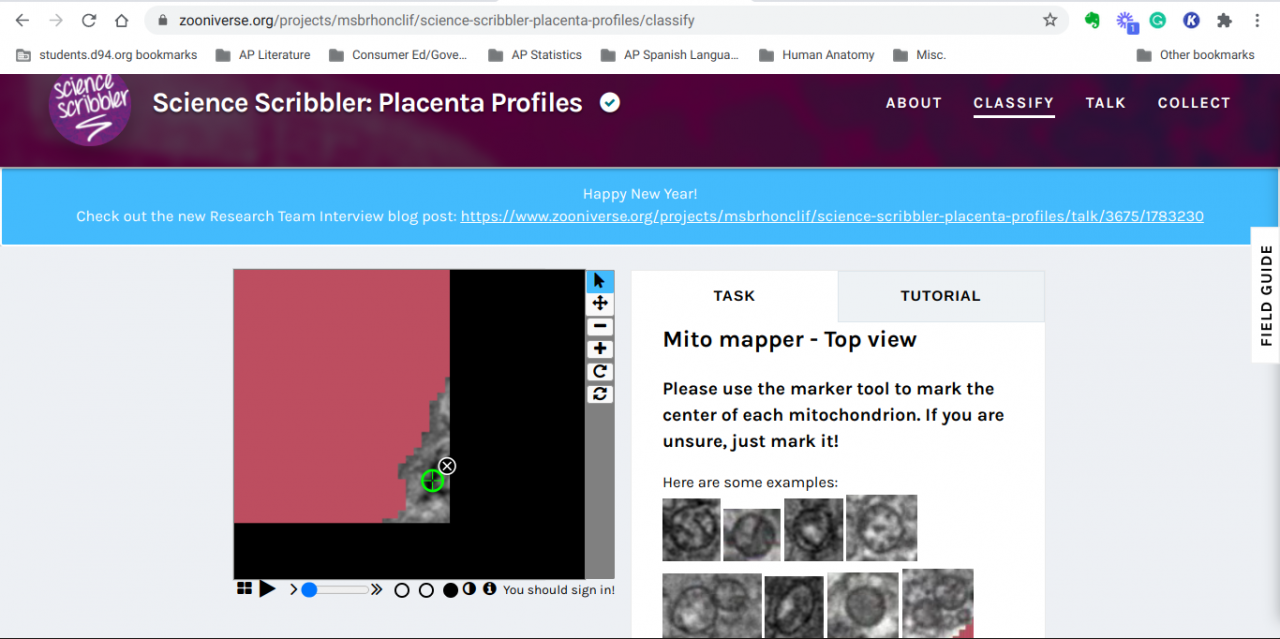The width and height of the screenshot is (1280, 639).
Task: View site info via lock icon
Action: tap(162, 20)
